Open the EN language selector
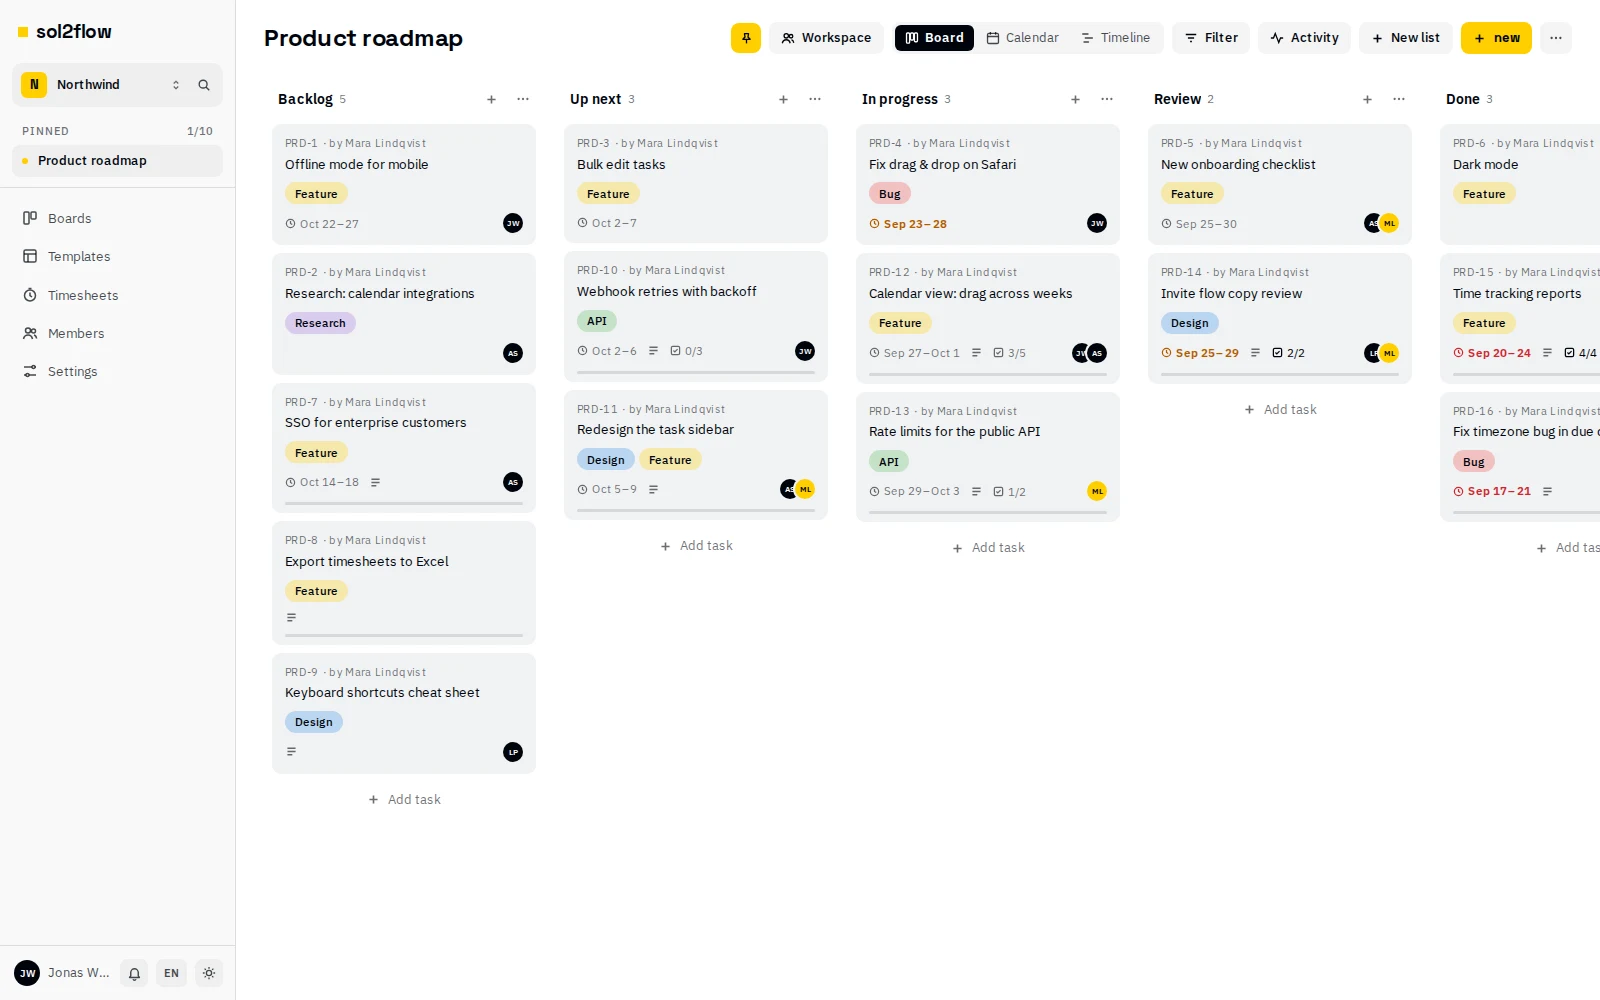1600x1000 pixels. pos(172,973)
